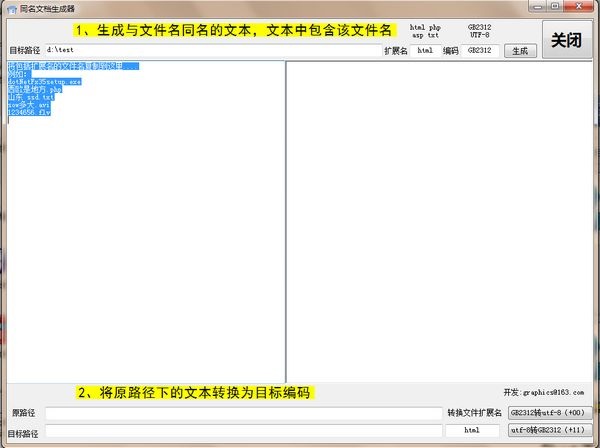Click the html php asp txt hint text
The width and height of the screenshot is (600, 448).
pyautogui.click(x=425, y=31)
